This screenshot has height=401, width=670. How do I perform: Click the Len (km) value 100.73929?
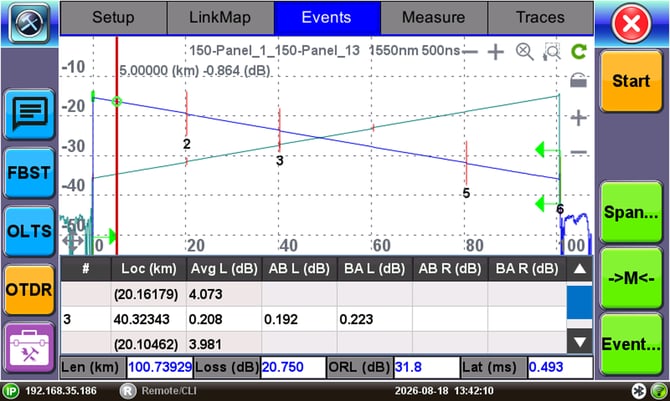160,367
